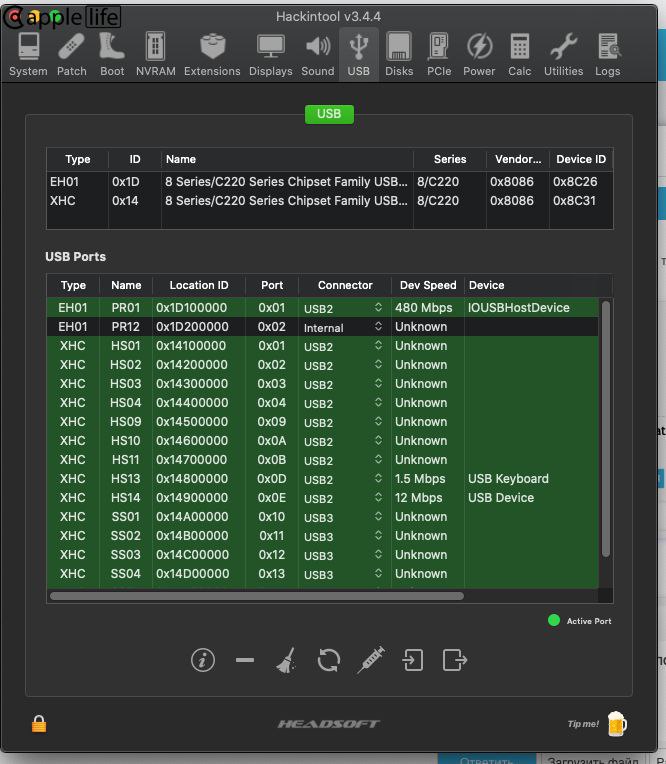Viewport: 666px width, 764px height.
Task: Click the Vendor column header
Action: (x=518, y=159)
